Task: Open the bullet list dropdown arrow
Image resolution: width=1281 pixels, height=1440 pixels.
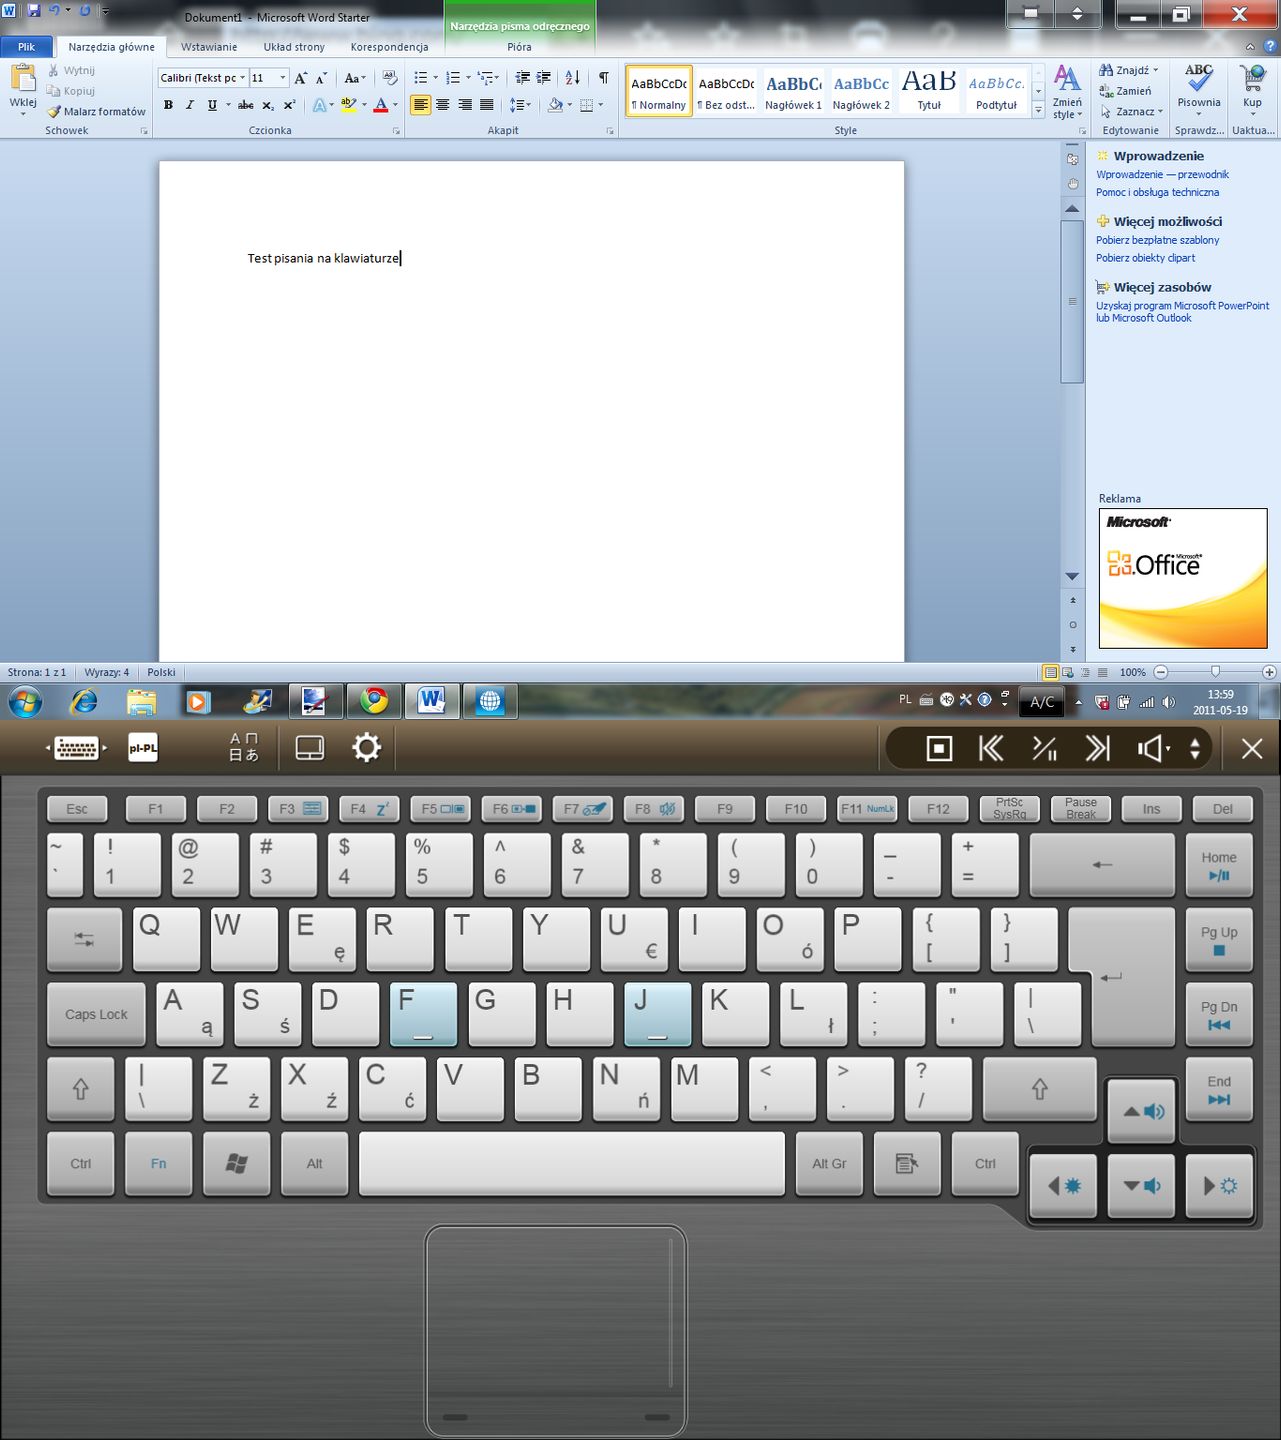Action: (x=435, y=78)
